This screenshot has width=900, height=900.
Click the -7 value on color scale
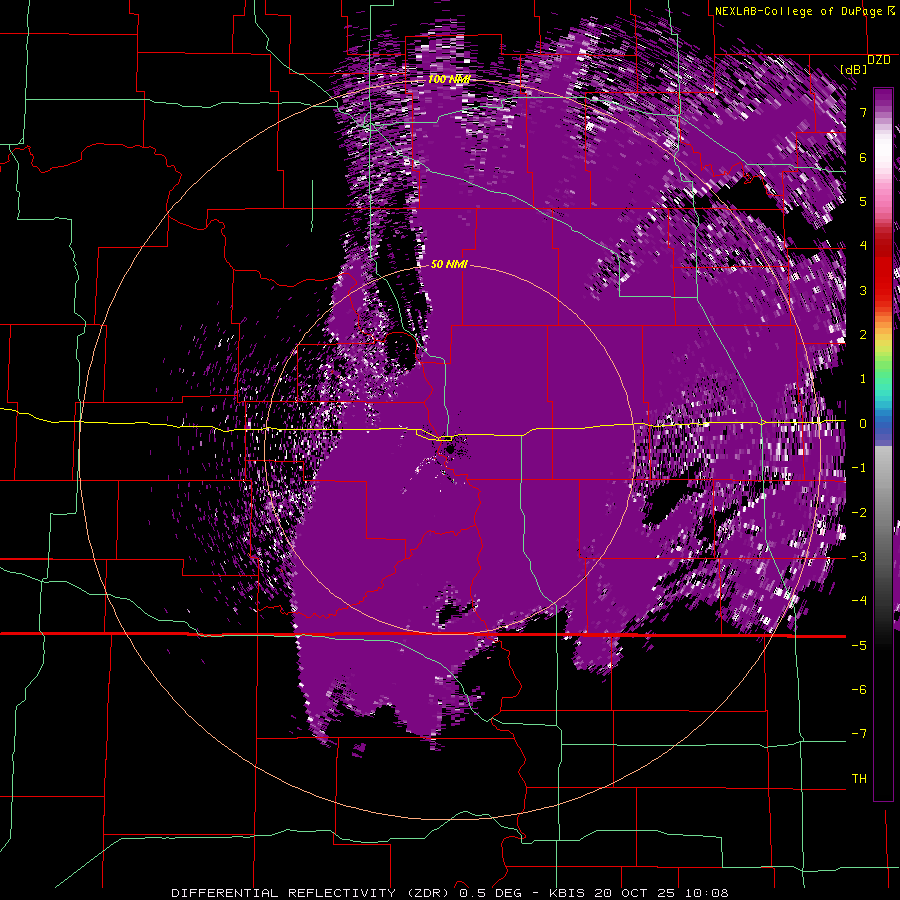point(859,734)
